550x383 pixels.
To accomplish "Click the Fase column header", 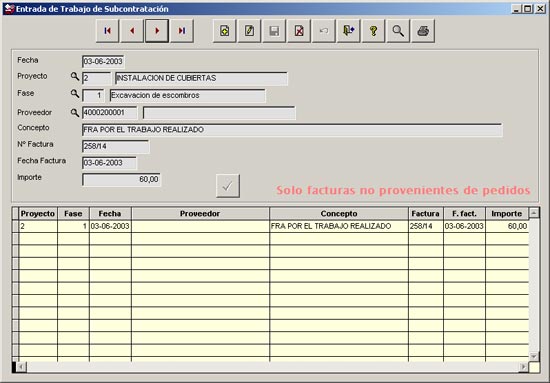I will tap(73, 214).
